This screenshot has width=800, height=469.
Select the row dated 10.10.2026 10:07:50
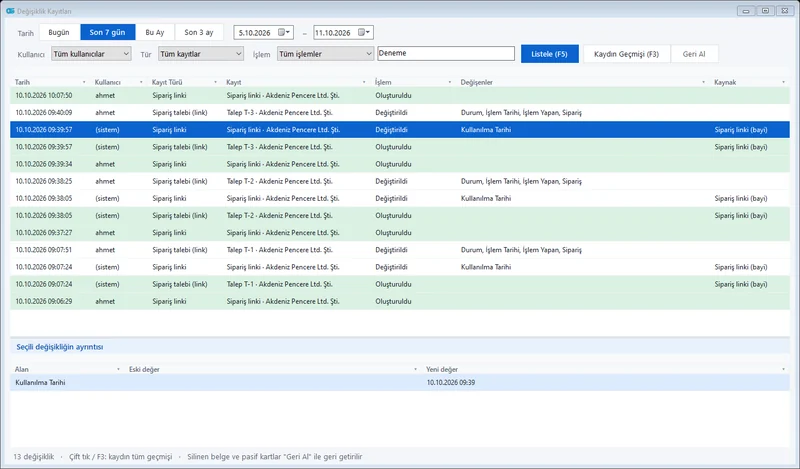pyautogui.click(x=399, y=95)
